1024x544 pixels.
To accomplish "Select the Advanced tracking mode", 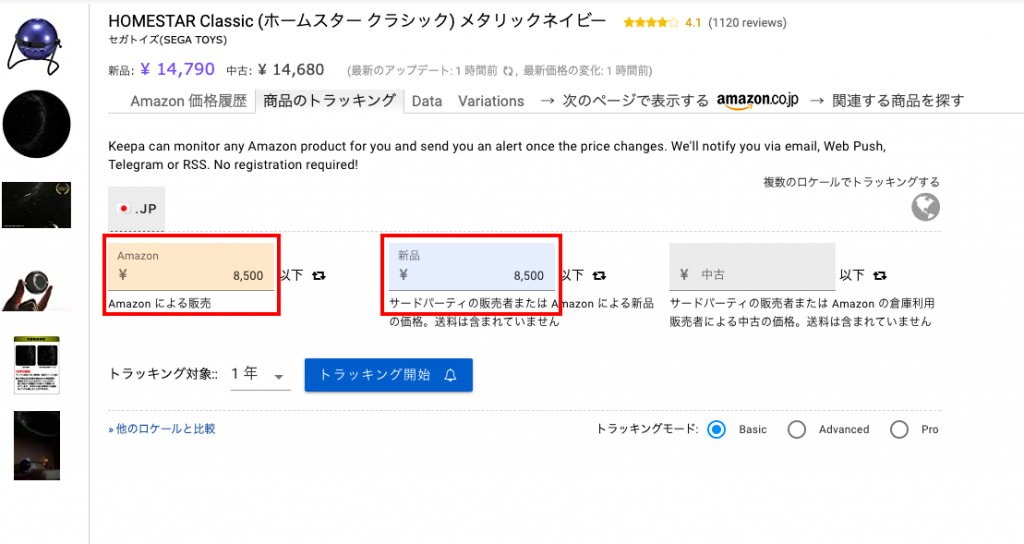I will pyautogui.click(x=797, y=429).
